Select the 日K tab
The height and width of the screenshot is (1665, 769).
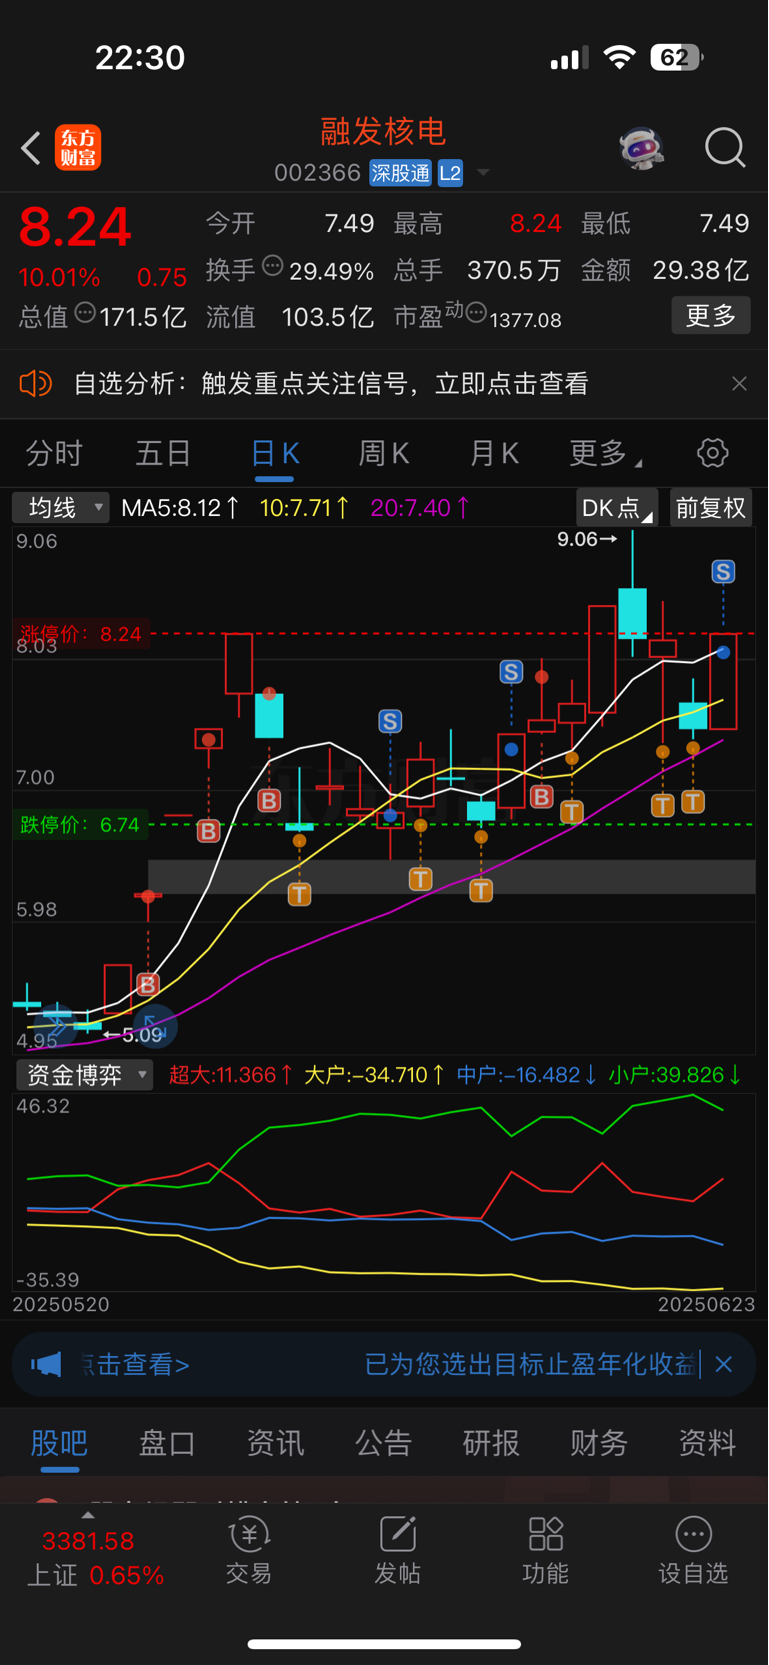coord(274,454)
